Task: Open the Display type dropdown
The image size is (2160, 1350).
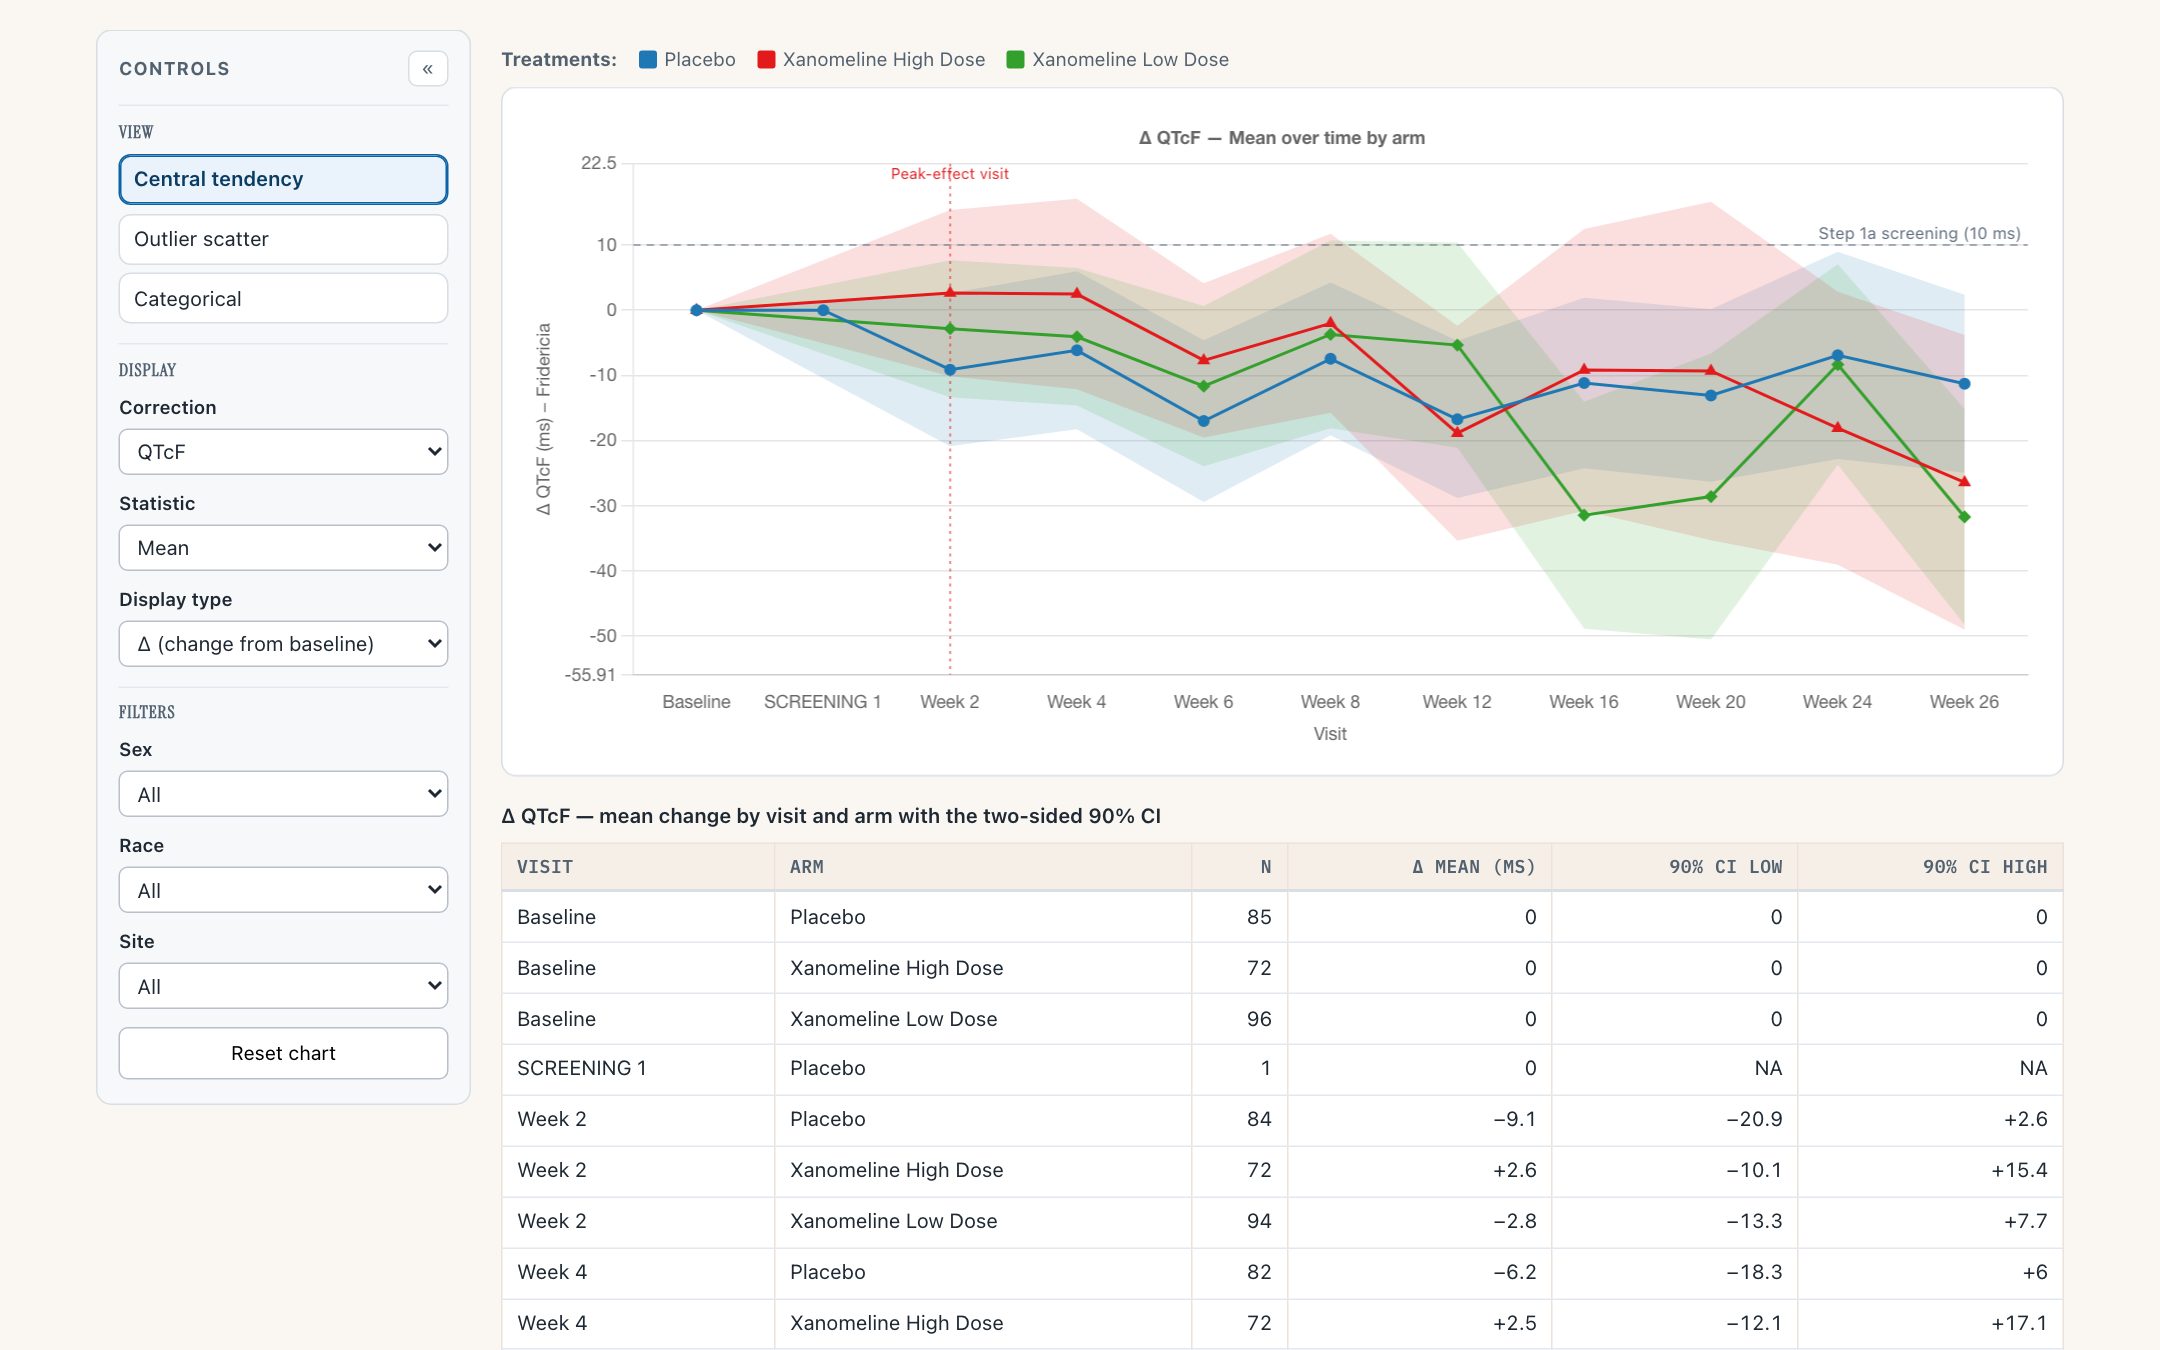Action: (x=283, y=644)
